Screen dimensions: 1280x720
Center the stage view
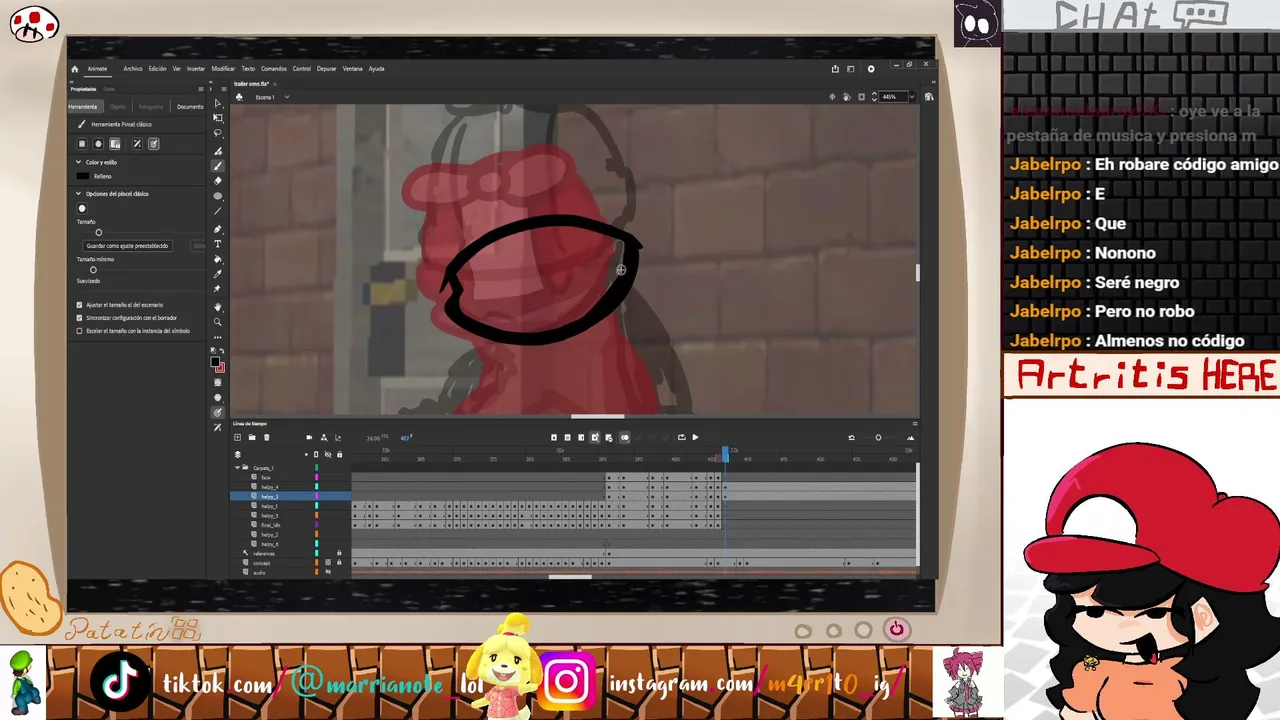point(832,97)
